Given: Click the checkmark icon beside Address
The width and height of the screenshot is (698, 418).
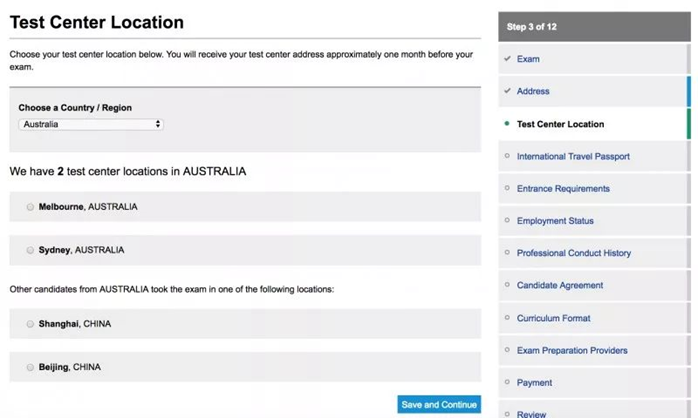Looking at the screenshot, I should 507,91.
